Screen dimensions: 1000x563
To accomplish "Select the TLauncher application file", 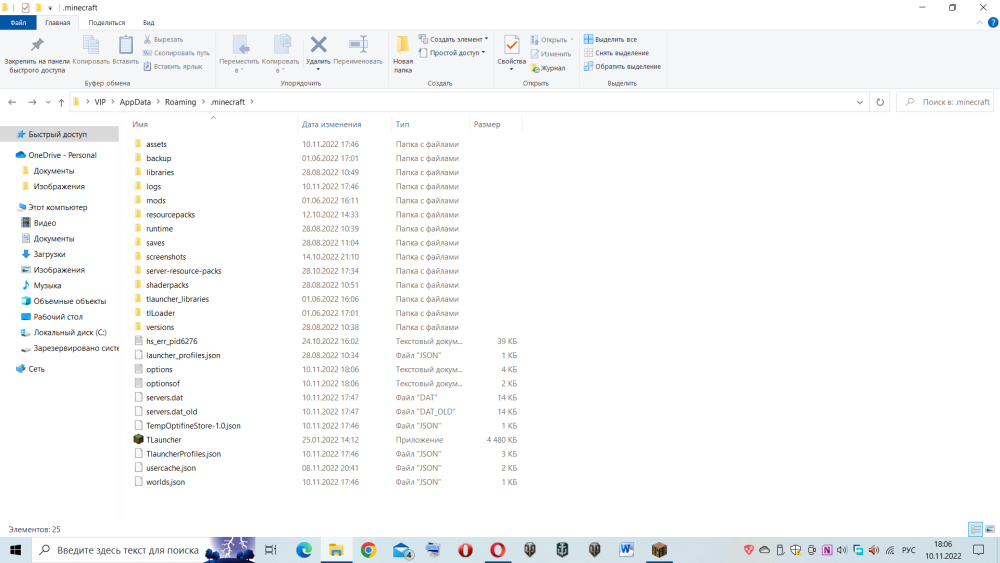I will pos(163,440).
